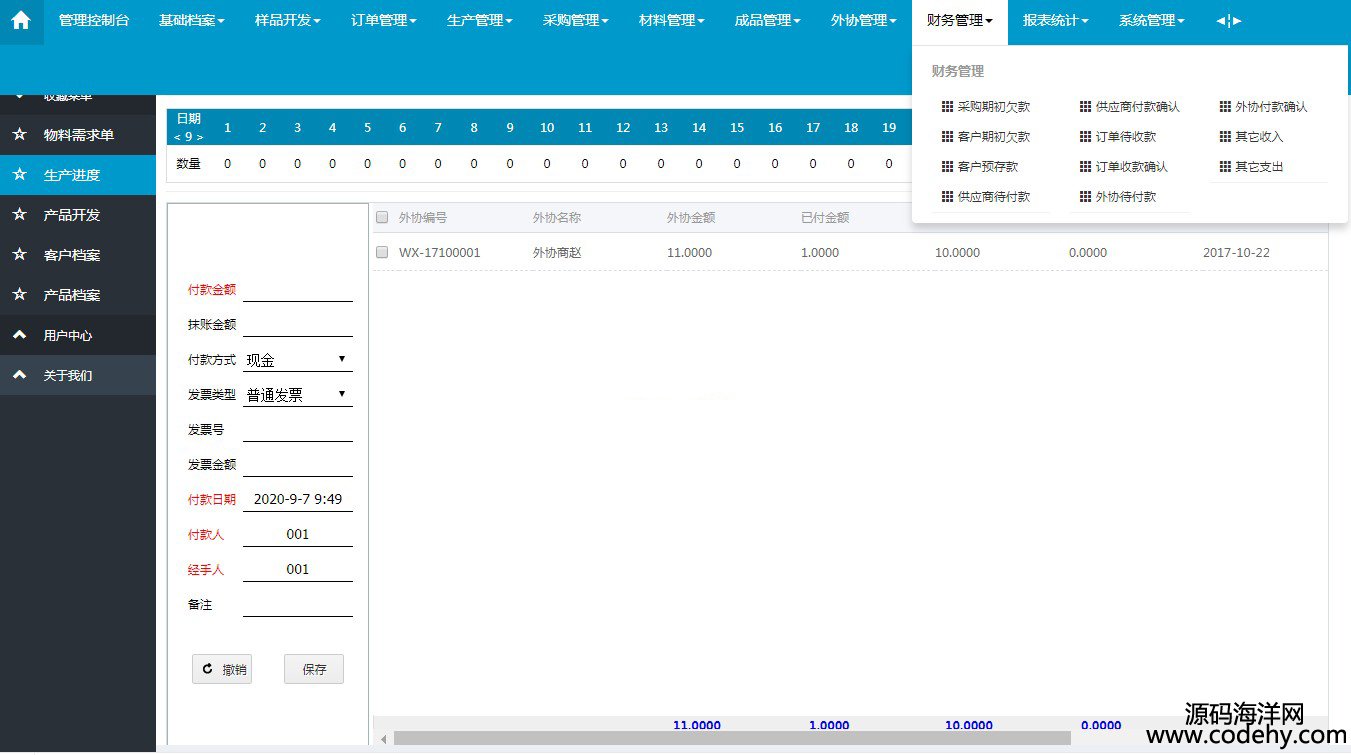This screenshot has width=1351, height=755.
Task: Collapse the 用户中心 sidebar section
Action: coord(78,335)
